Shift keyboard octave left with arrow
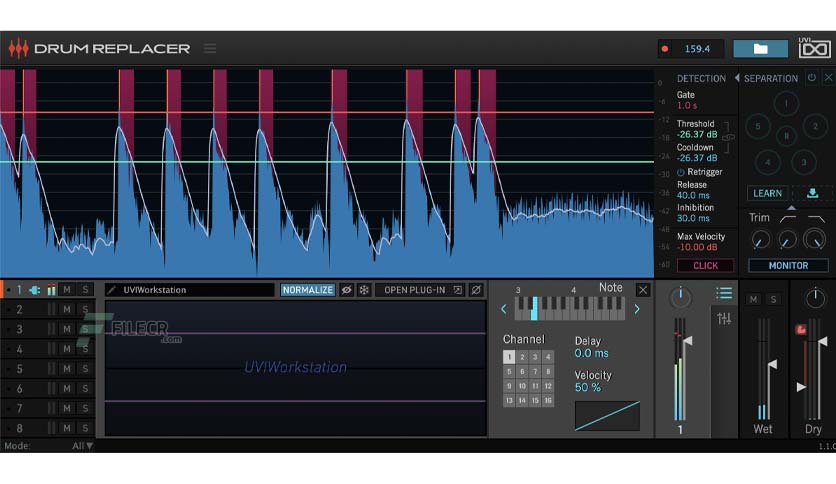836x484 pixels. click(504, 309)
